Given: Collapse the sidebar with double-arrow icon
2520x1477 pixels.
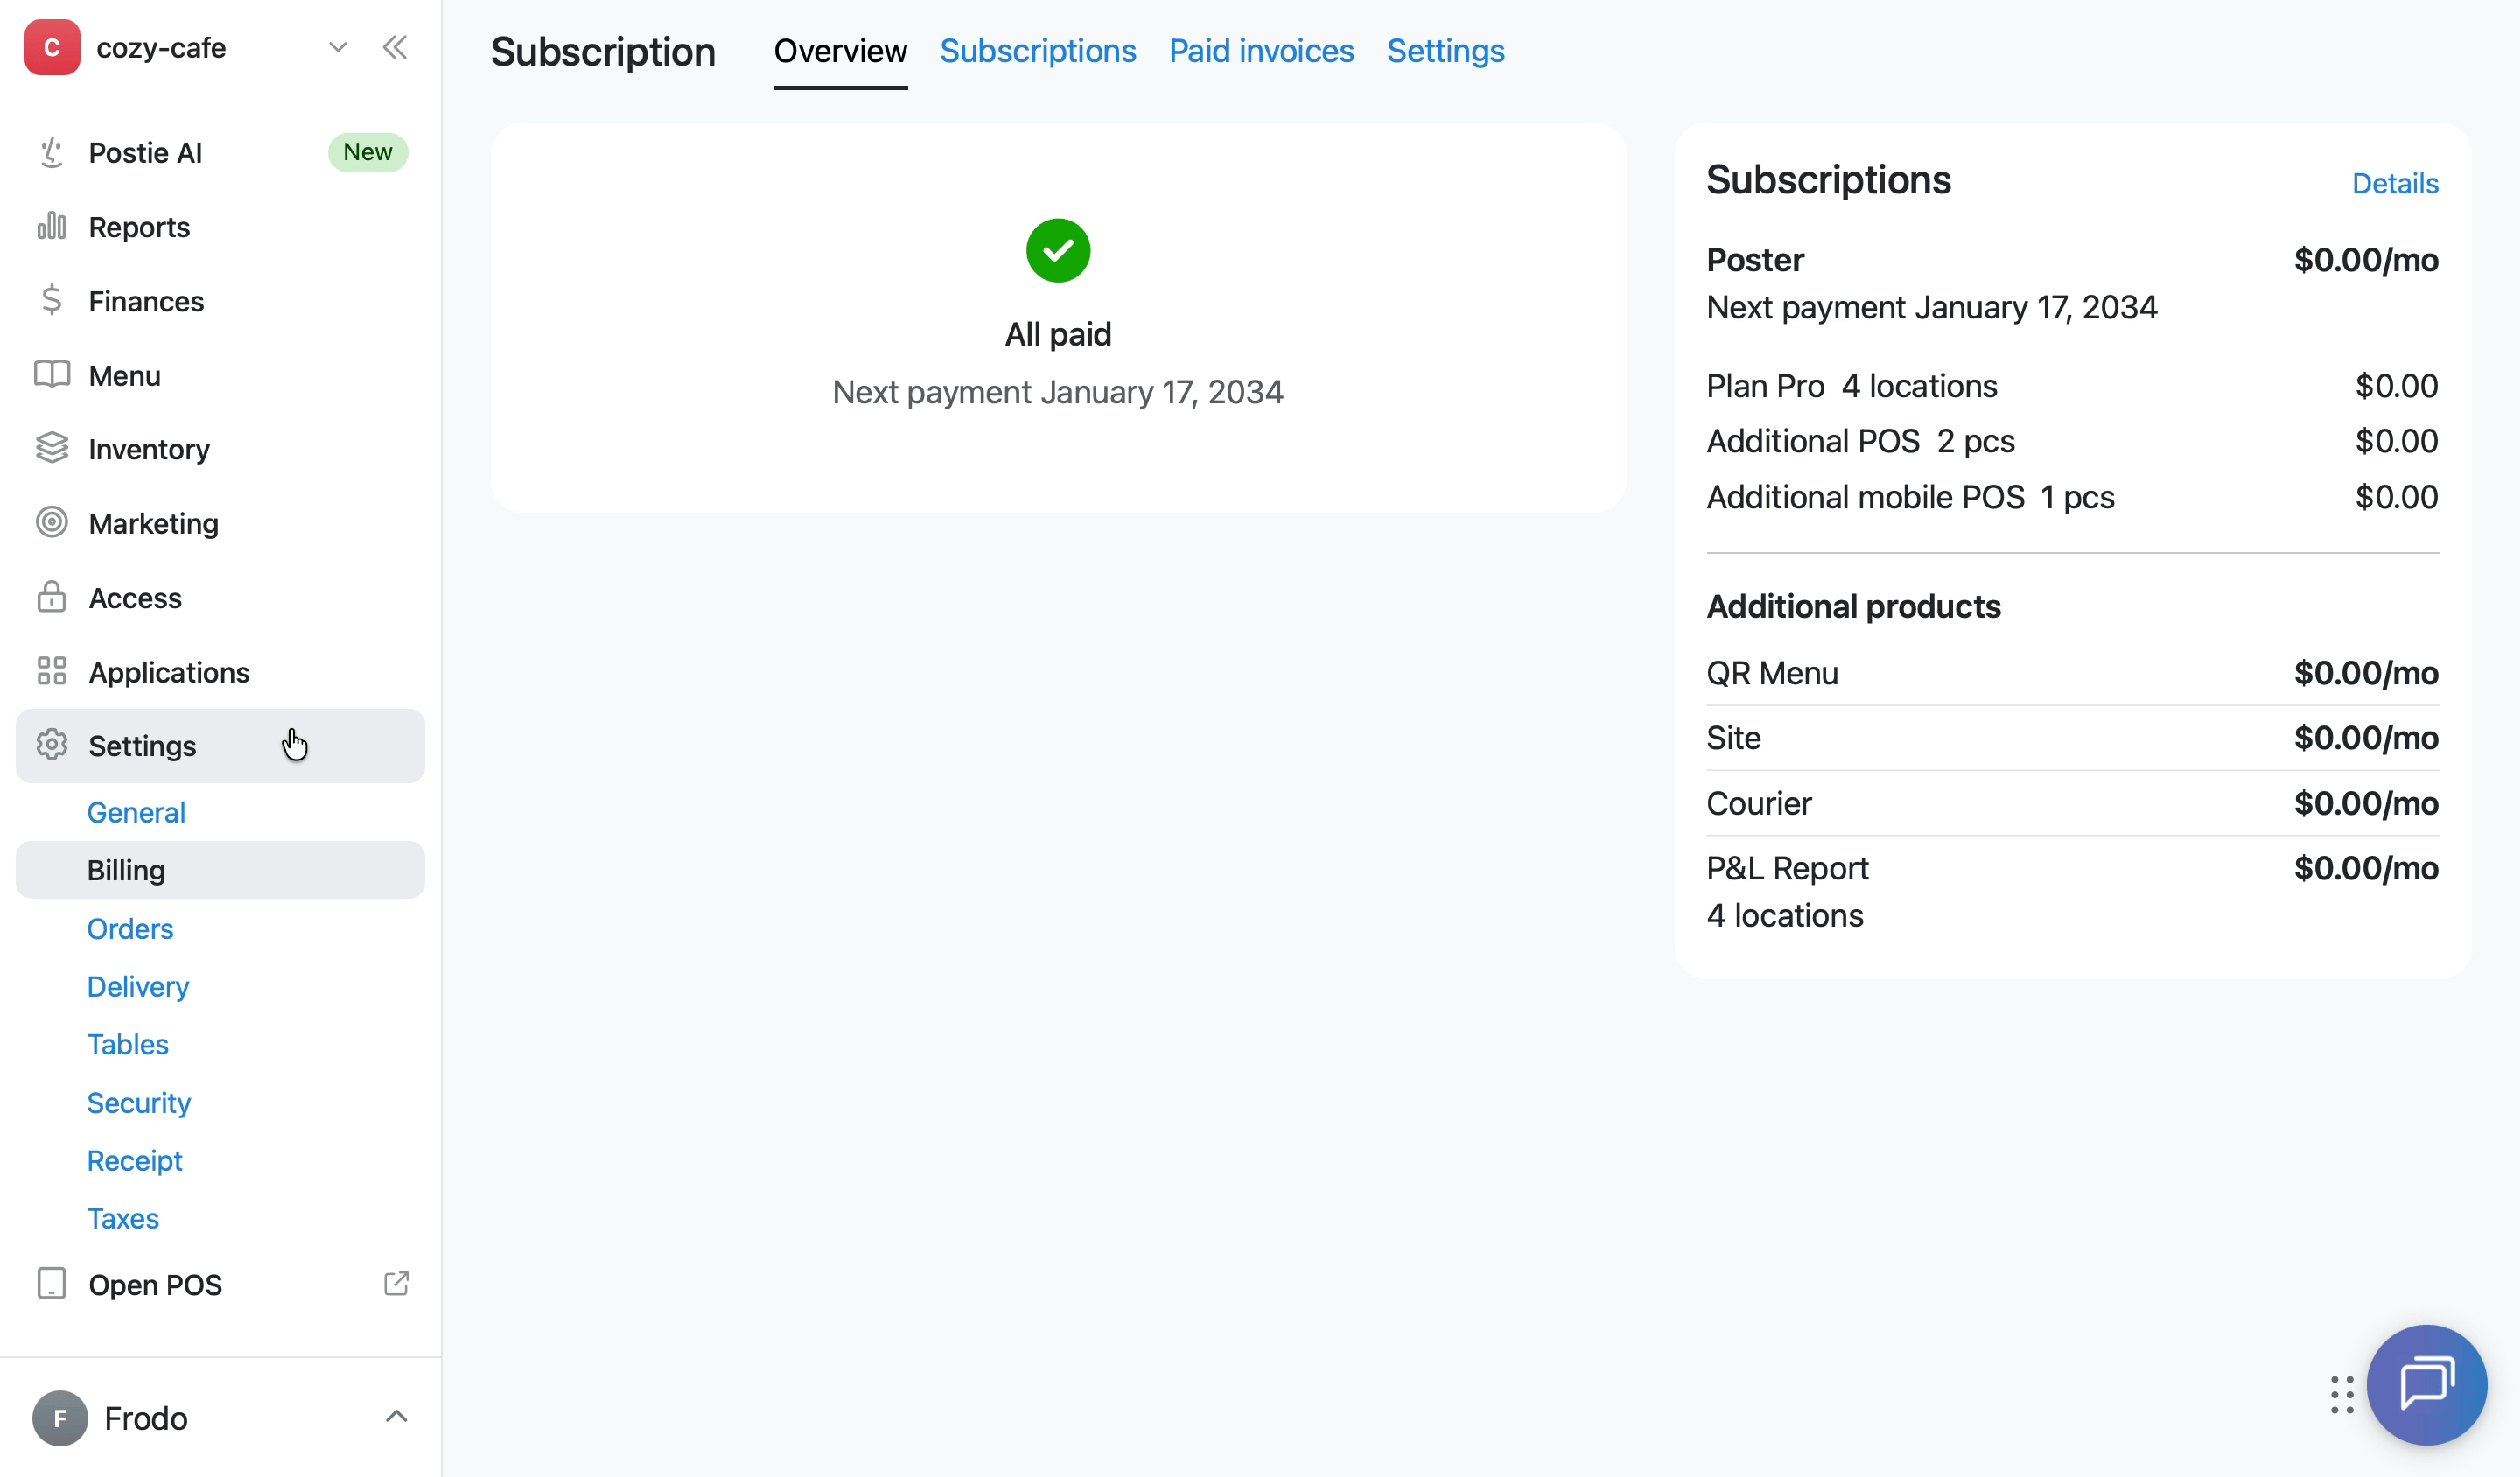Looking at the screenshot, I should click(x=395, y=47).
